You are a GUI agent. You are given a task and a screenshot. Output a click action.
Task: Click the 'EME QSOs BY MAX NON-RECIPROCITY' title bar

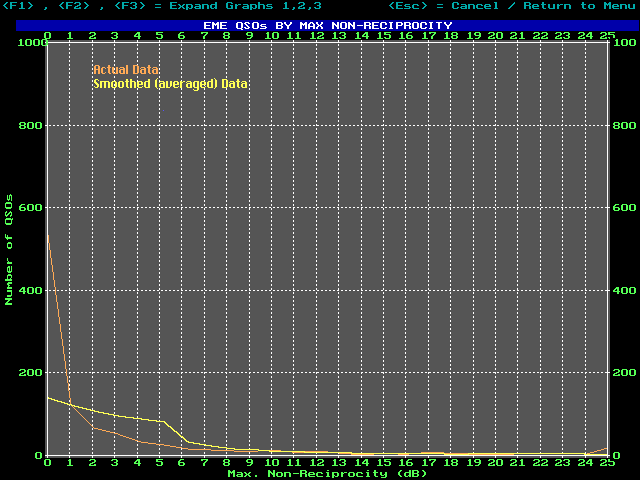coord(327,25)
